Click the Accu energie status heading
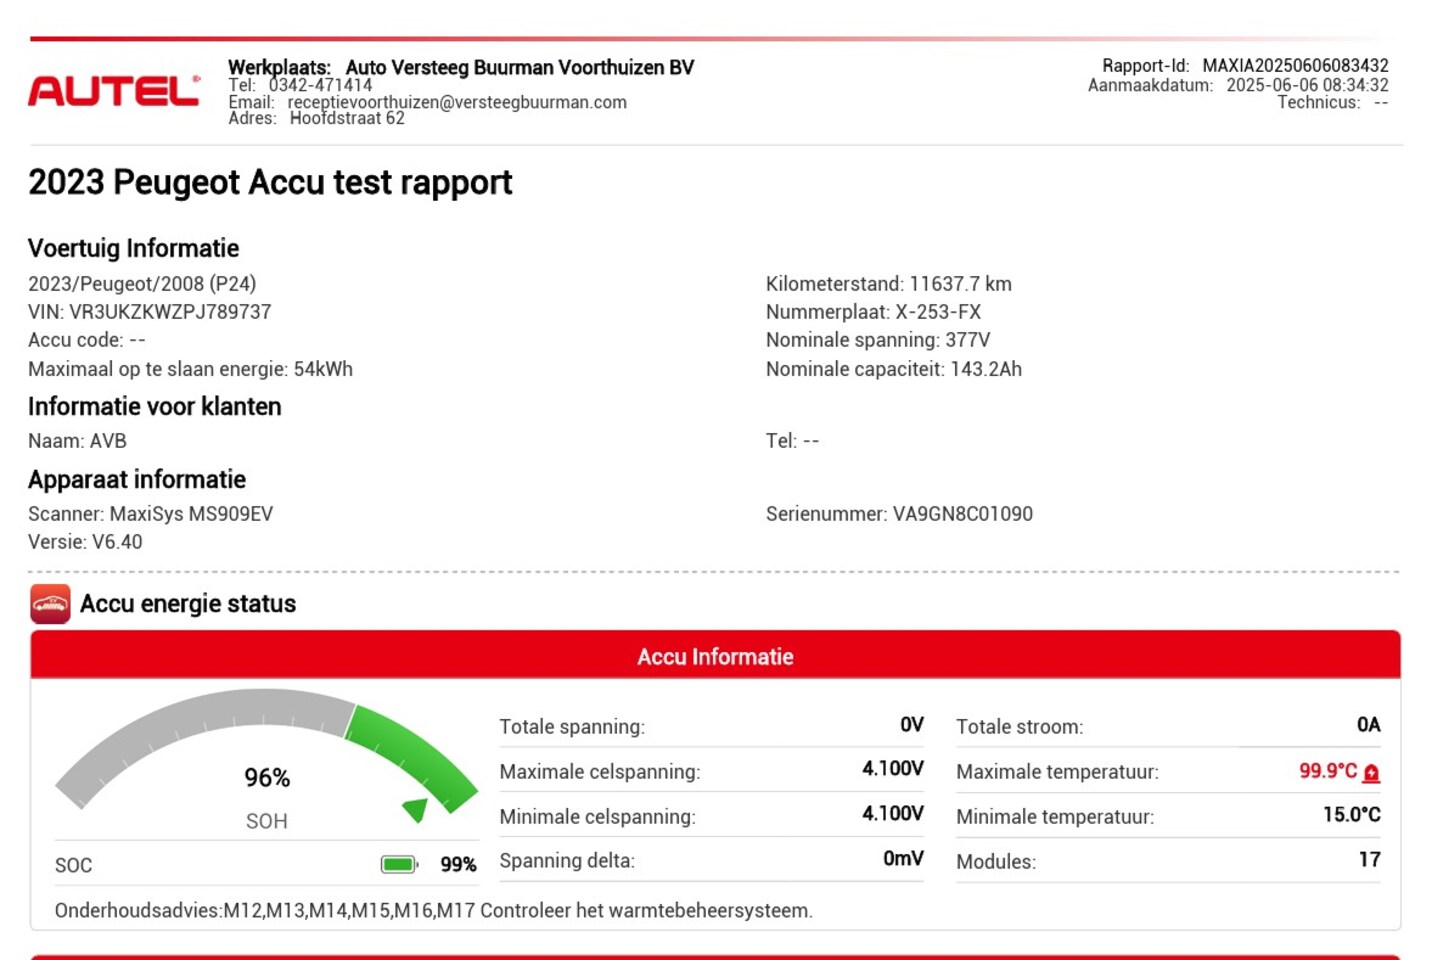Viewport: 1432px width, 960px height. coord(188,604)
